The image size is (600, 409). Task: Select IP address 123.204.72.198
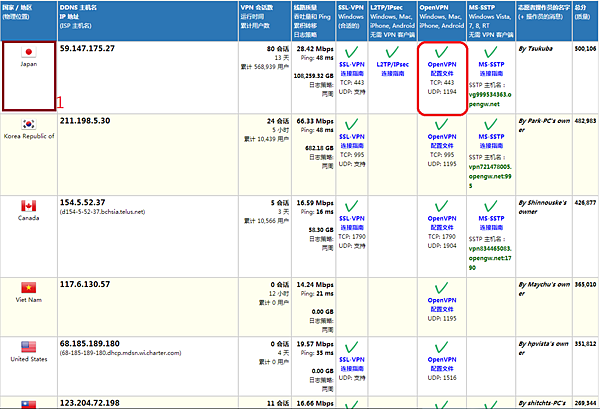[x=90, y=403]
